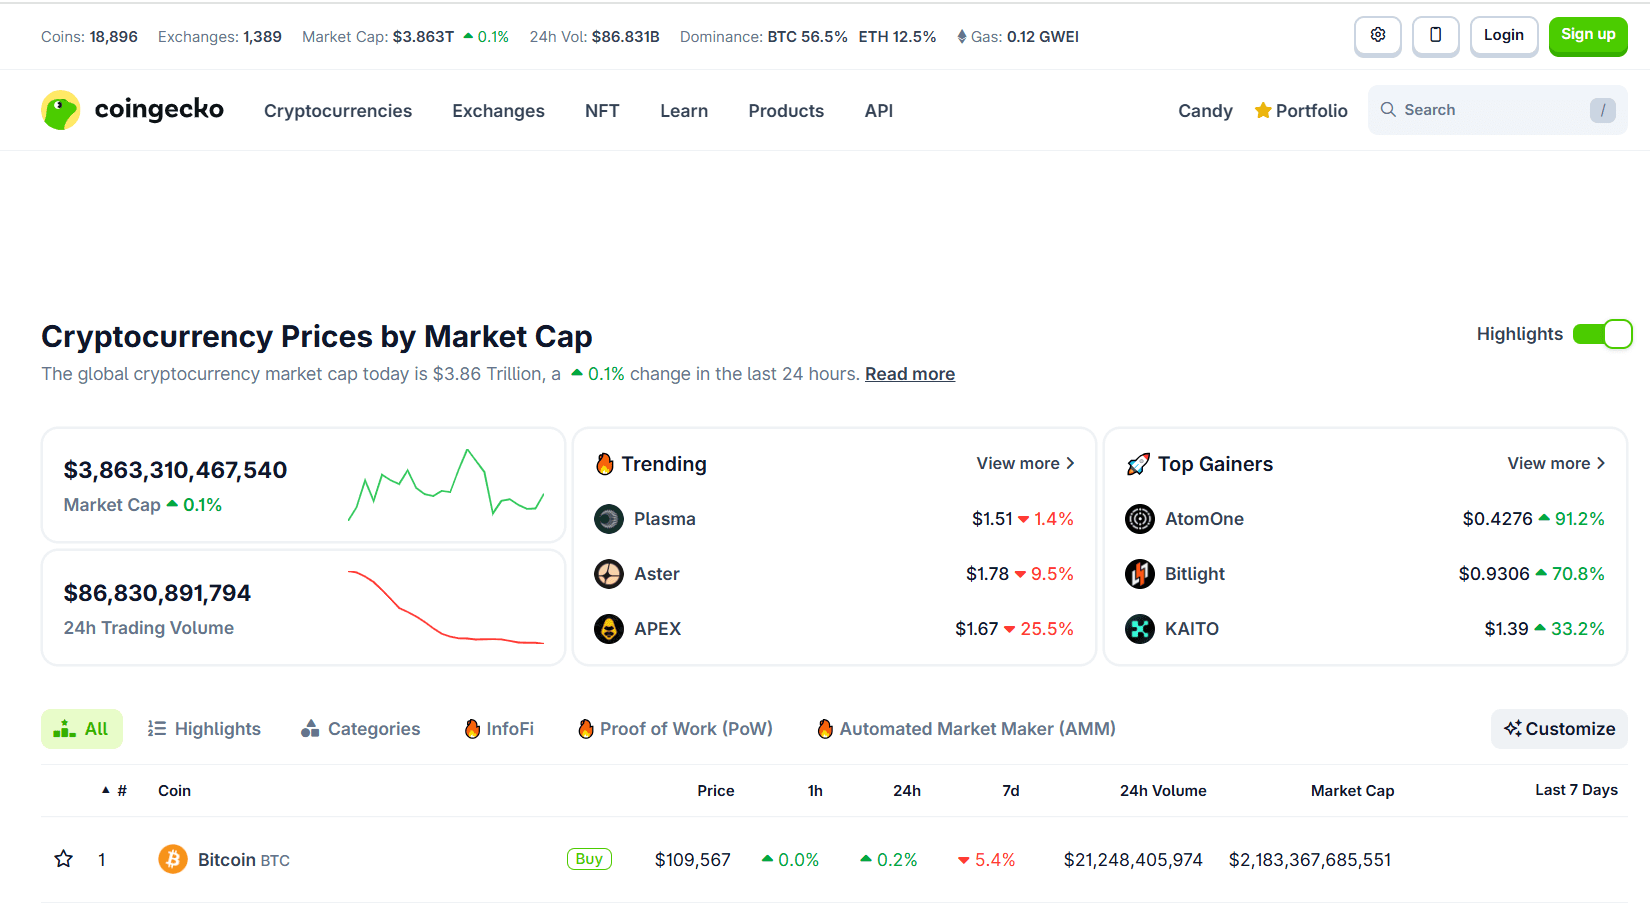Screen dimensions: 1650x915
Task: Sort by rank number column header
Action: (115, 790)
